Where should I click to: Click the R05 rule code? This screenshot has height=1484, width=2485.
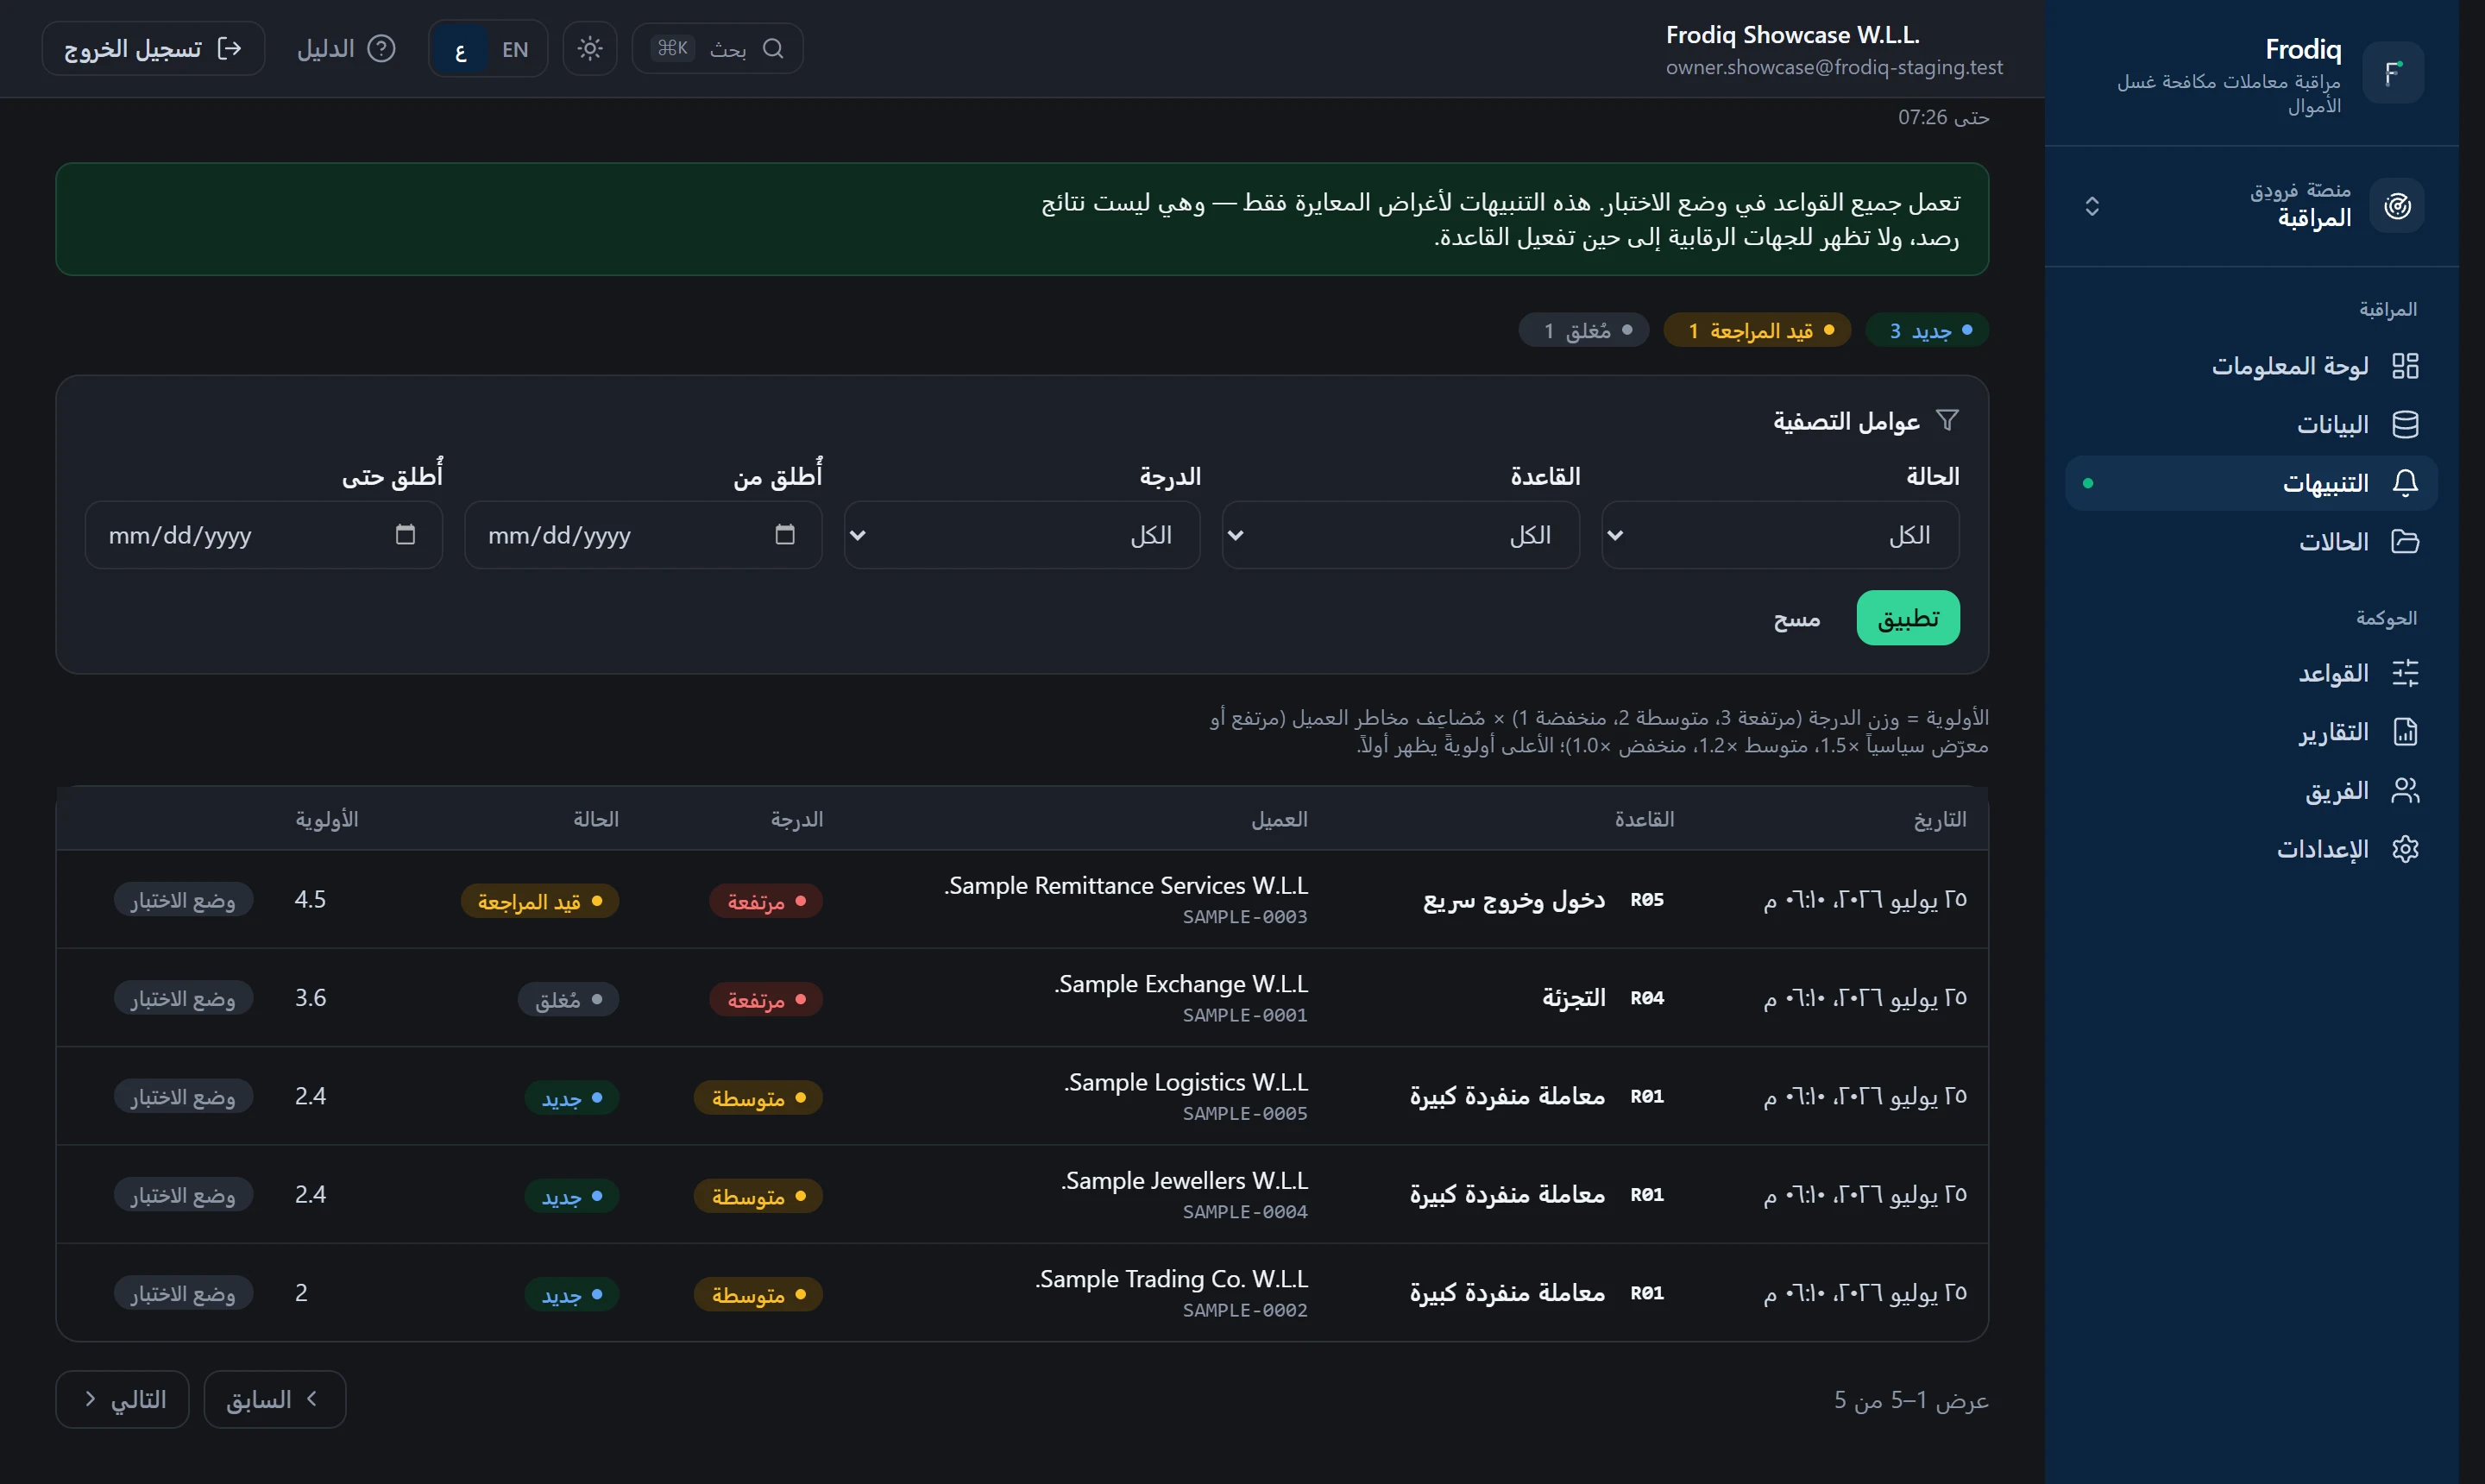[x=1647, y=899]
